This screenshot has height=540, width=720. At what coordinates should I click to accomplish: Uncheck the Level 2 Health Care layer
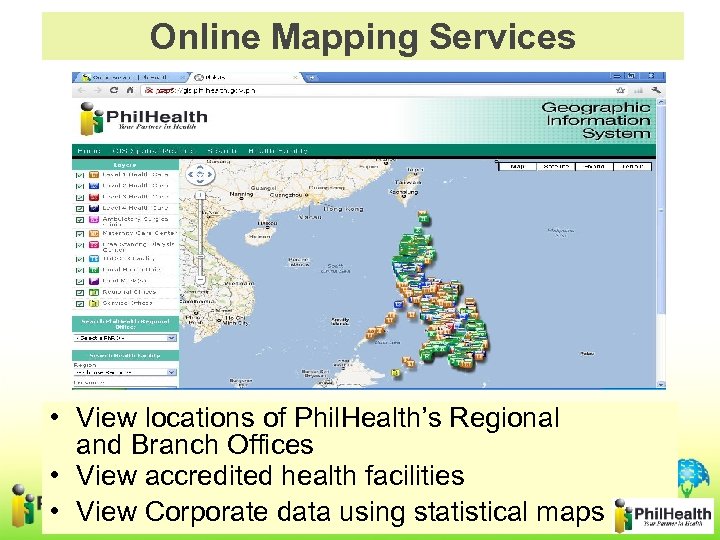point(80,186)
